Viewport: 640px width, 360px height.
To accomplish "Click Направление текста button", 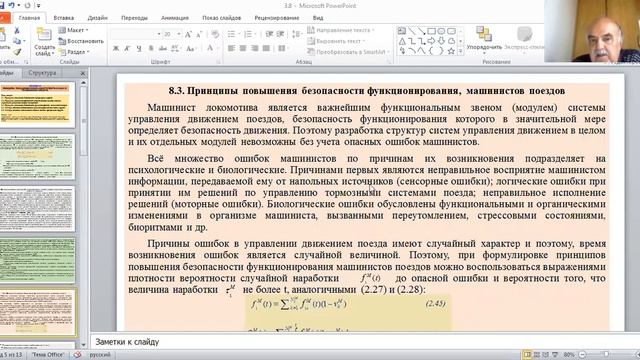I will (341, 30).
